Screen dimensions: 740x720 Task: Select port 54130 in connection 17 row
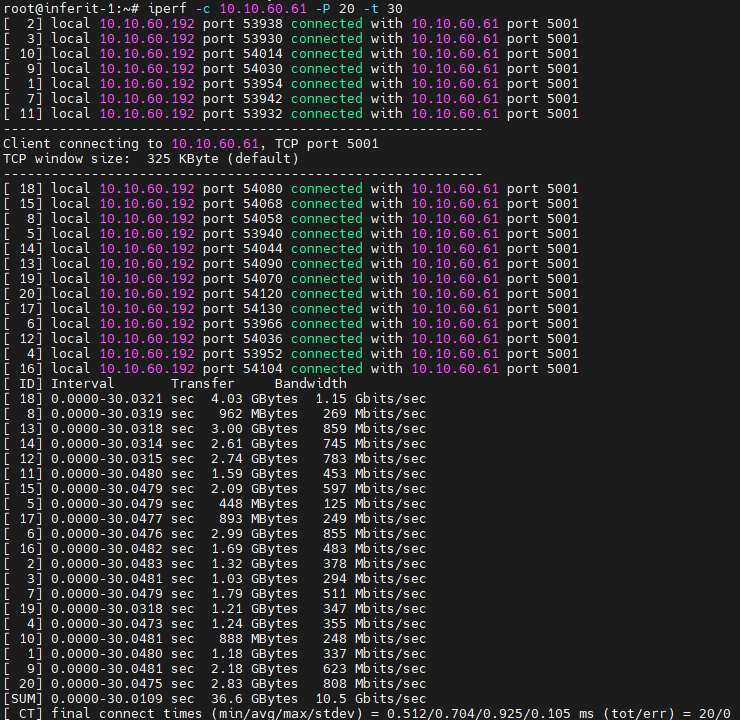click(x=263, y=309)
